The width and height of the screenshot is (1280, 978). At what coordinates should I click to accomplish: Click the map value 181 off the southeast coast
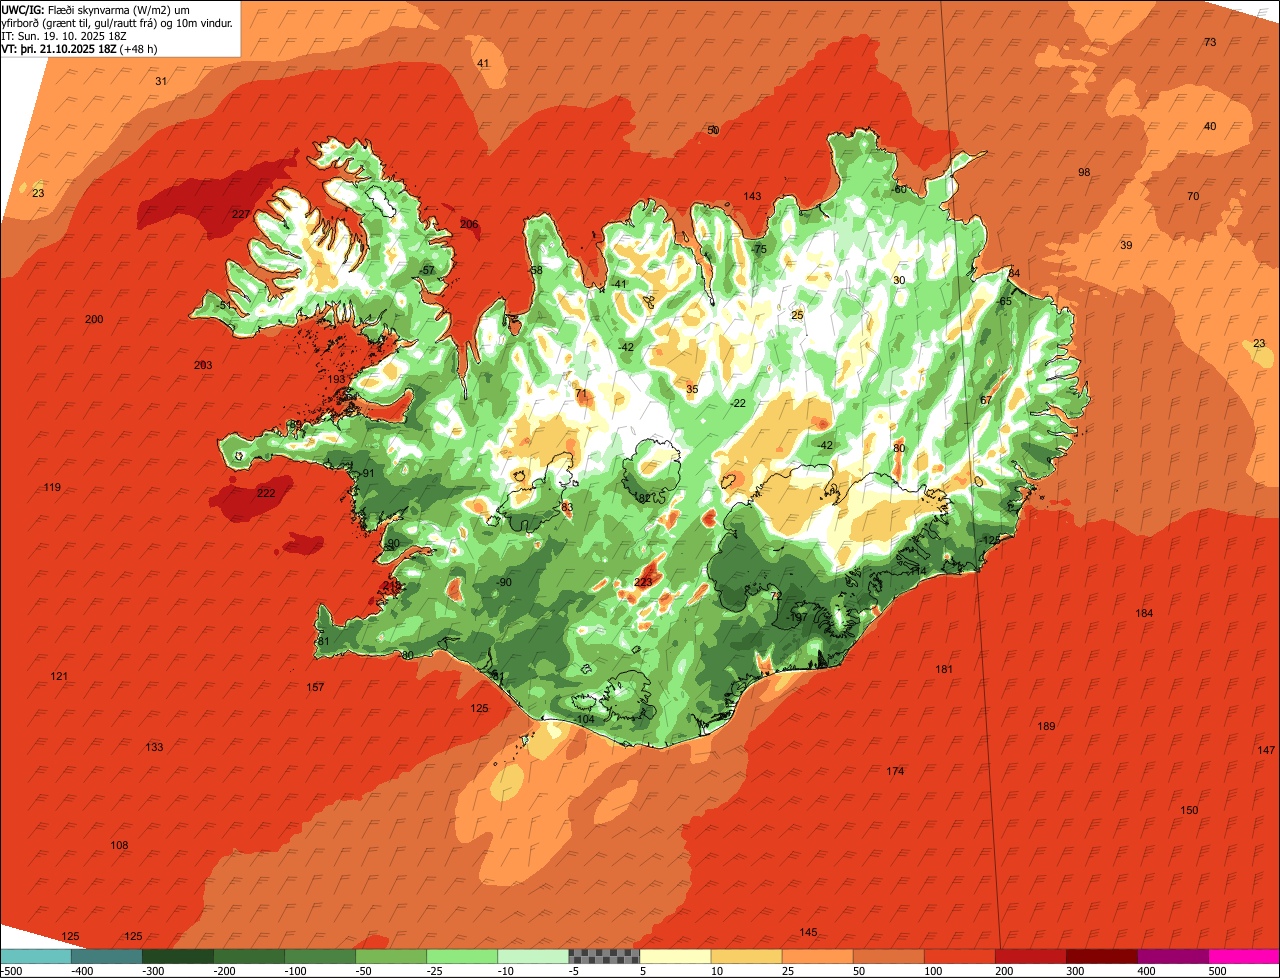point(944,669)
